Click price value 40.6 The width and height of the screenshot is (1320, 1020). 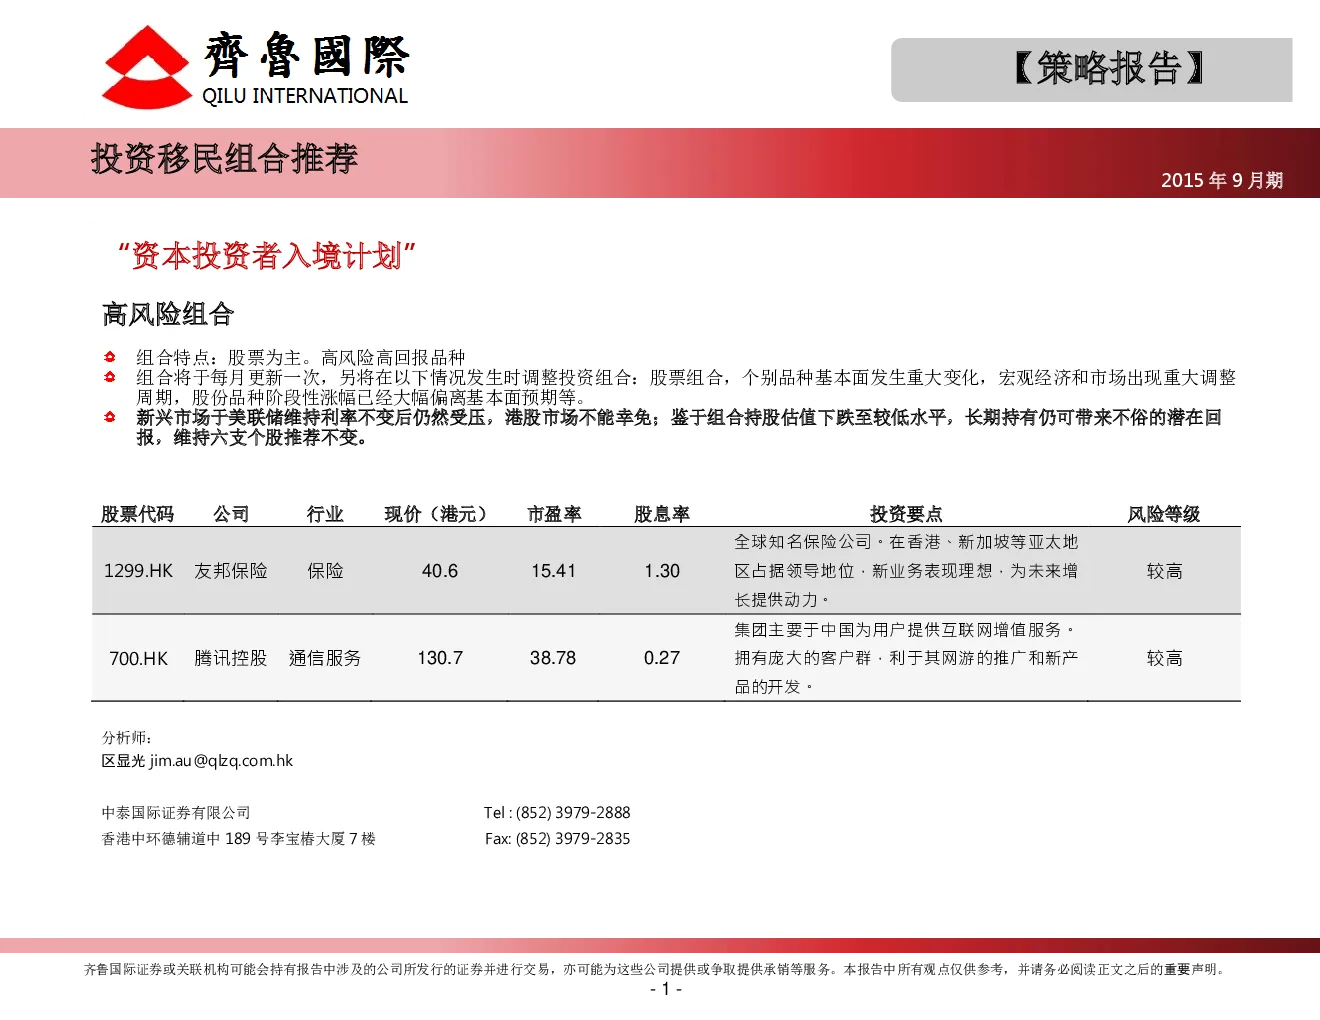440,571
